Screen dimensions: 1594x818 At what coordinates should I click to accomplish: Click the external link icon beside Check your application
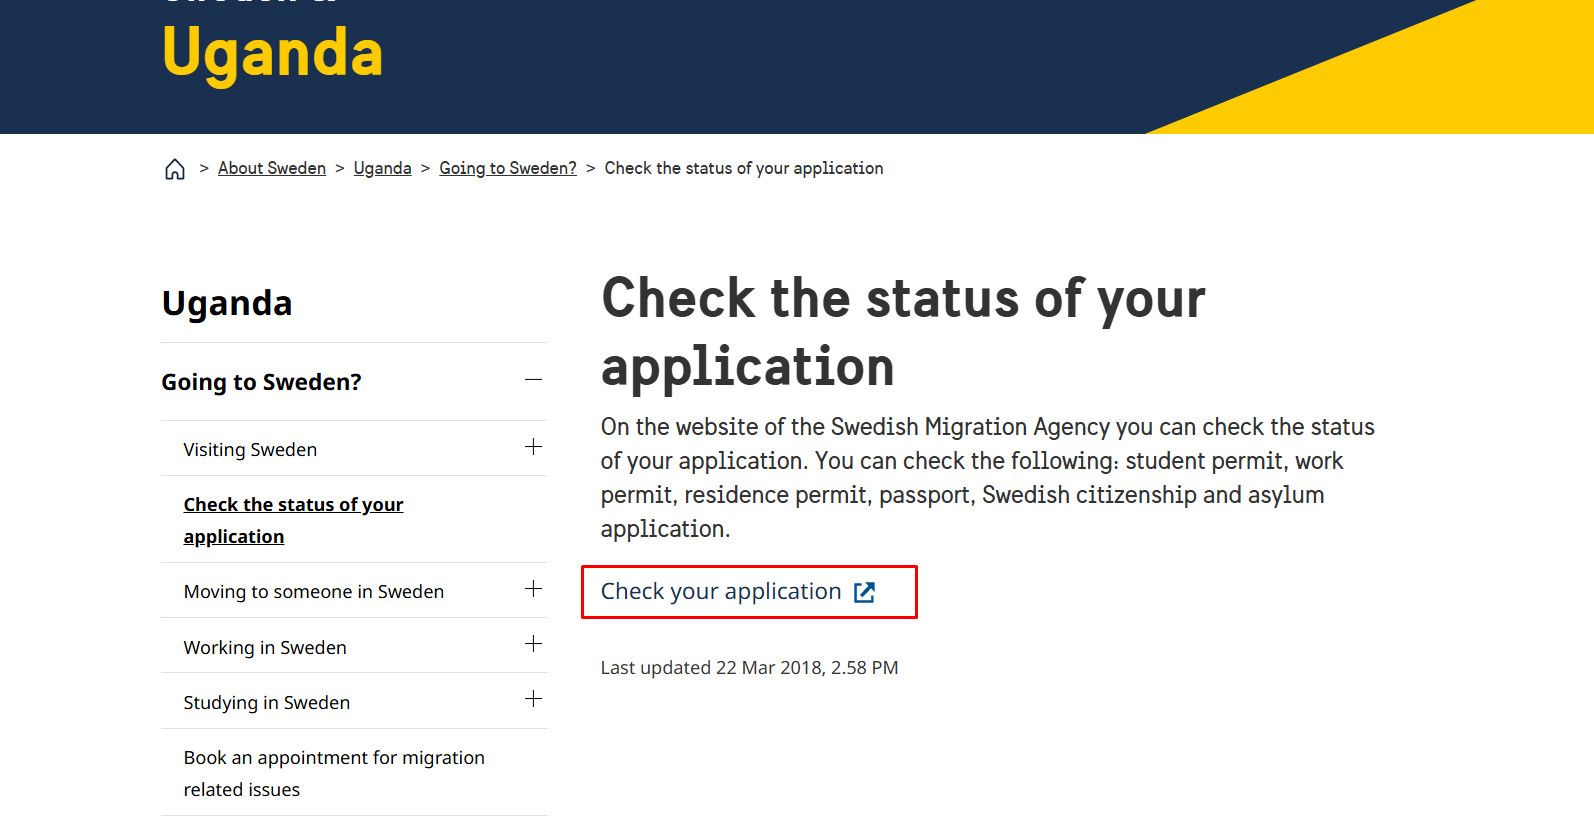[865, 592]
